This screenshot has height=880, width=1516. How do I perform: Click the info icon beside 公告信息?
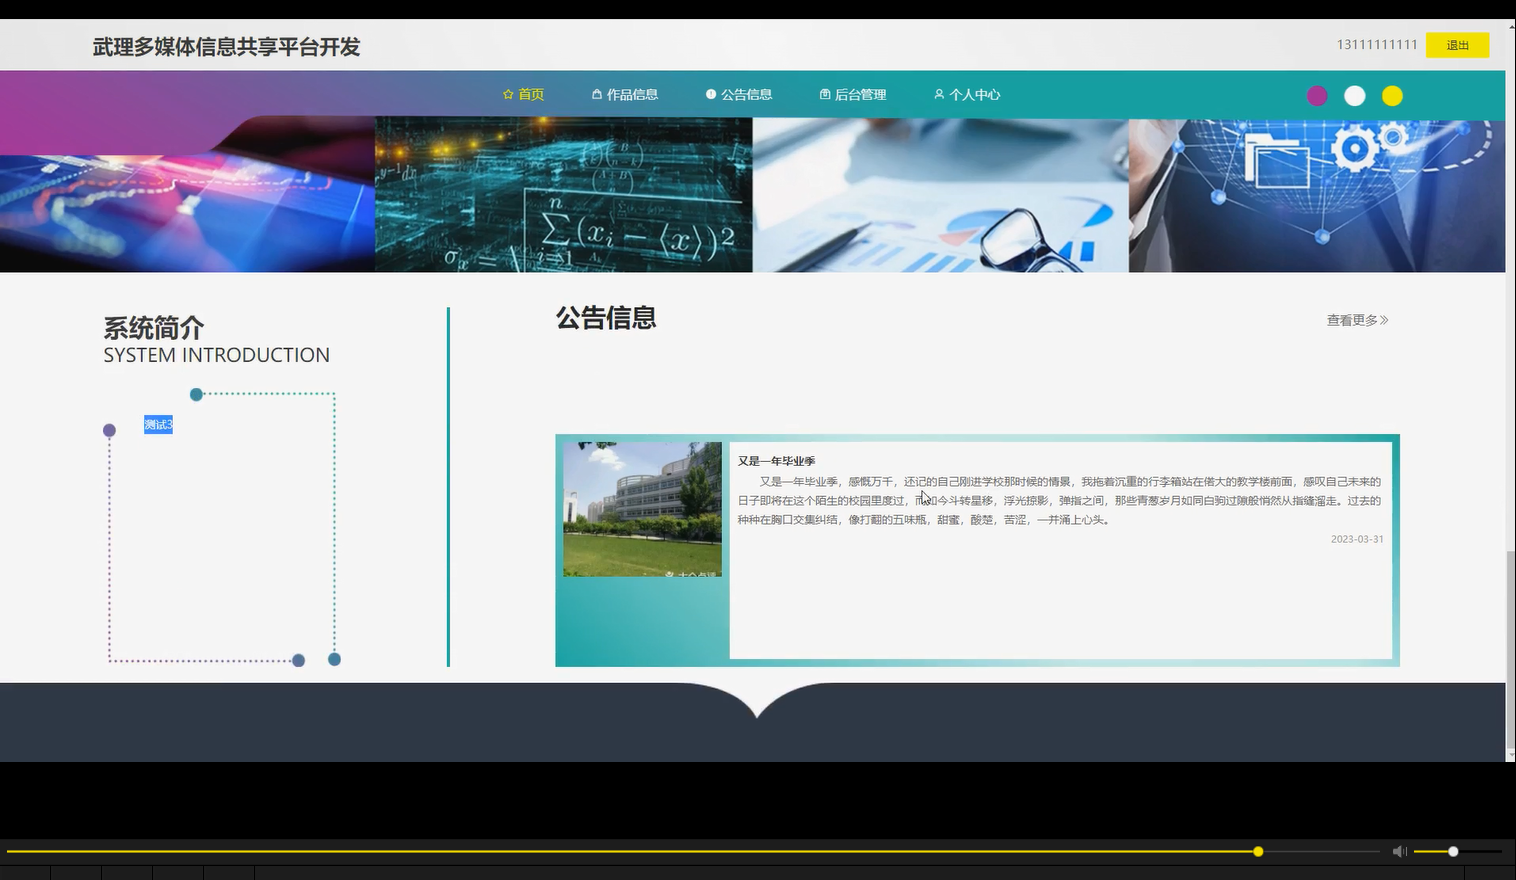[711, 94]
